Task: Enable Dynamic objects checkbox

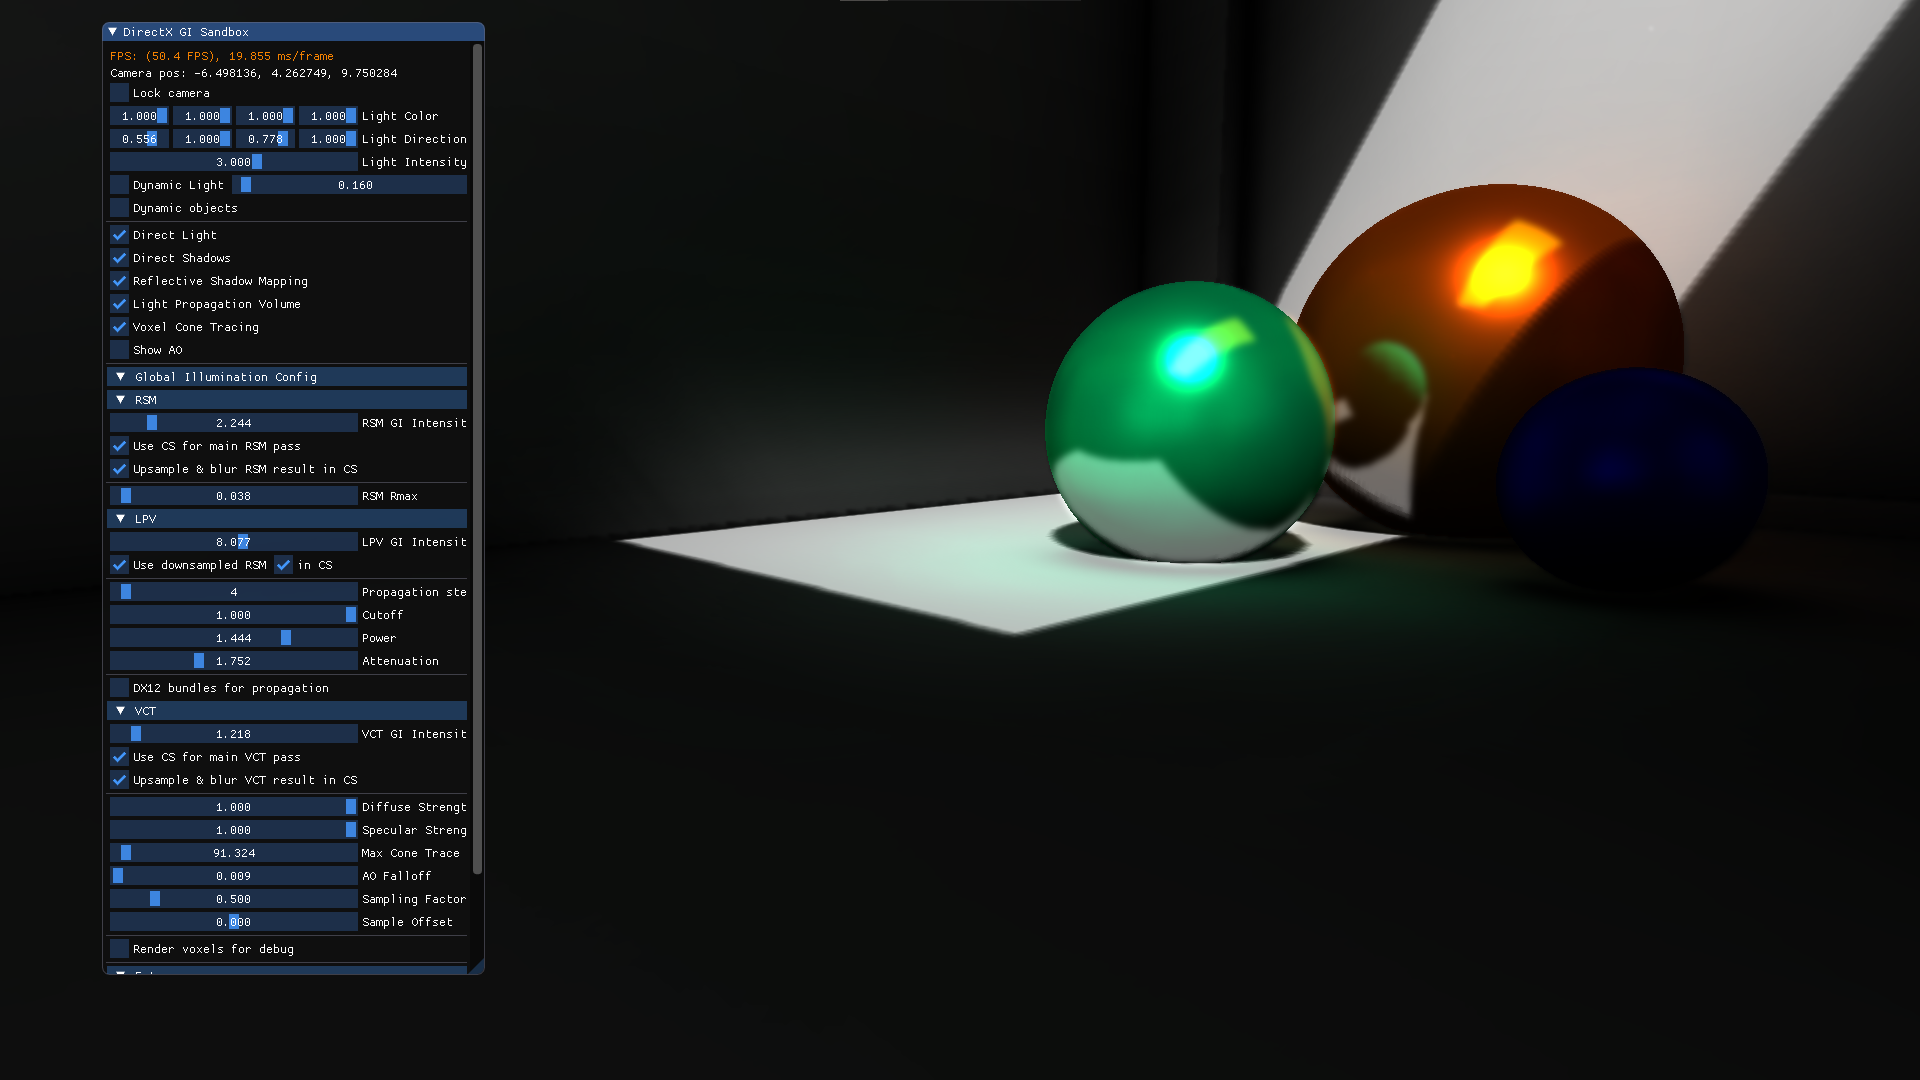Action: coord(120,208)
